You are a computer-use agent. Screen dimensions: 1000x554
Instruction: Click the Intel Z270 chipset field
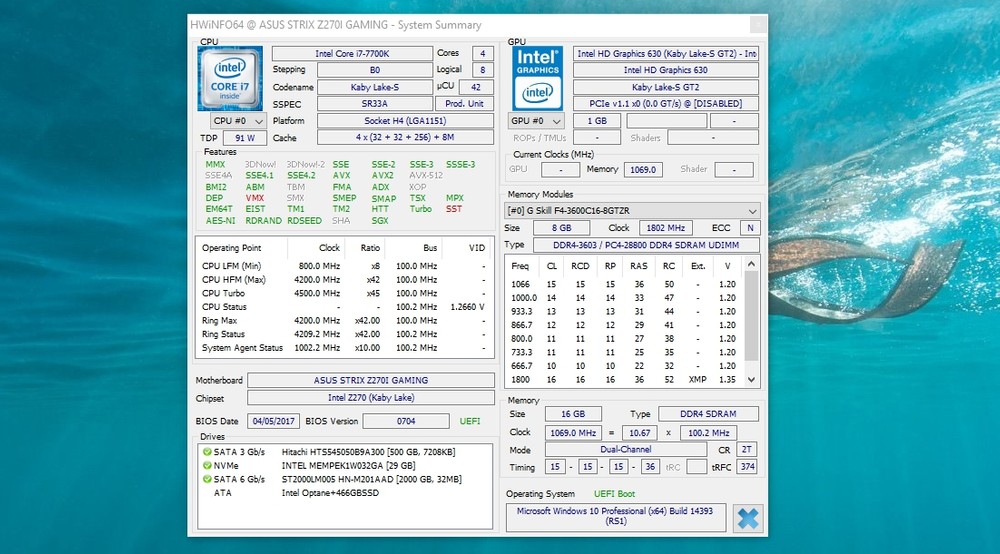pyautogui.click(x=370, y=399)
